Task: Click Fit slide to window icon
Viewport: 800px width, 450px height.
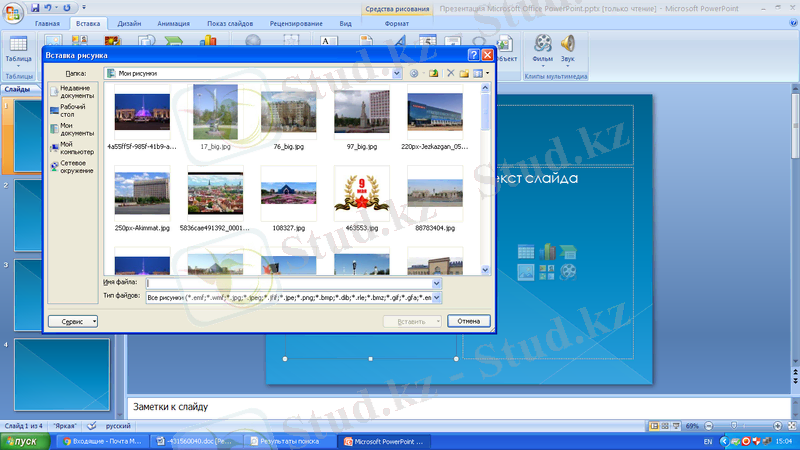Action: point(792,426)
